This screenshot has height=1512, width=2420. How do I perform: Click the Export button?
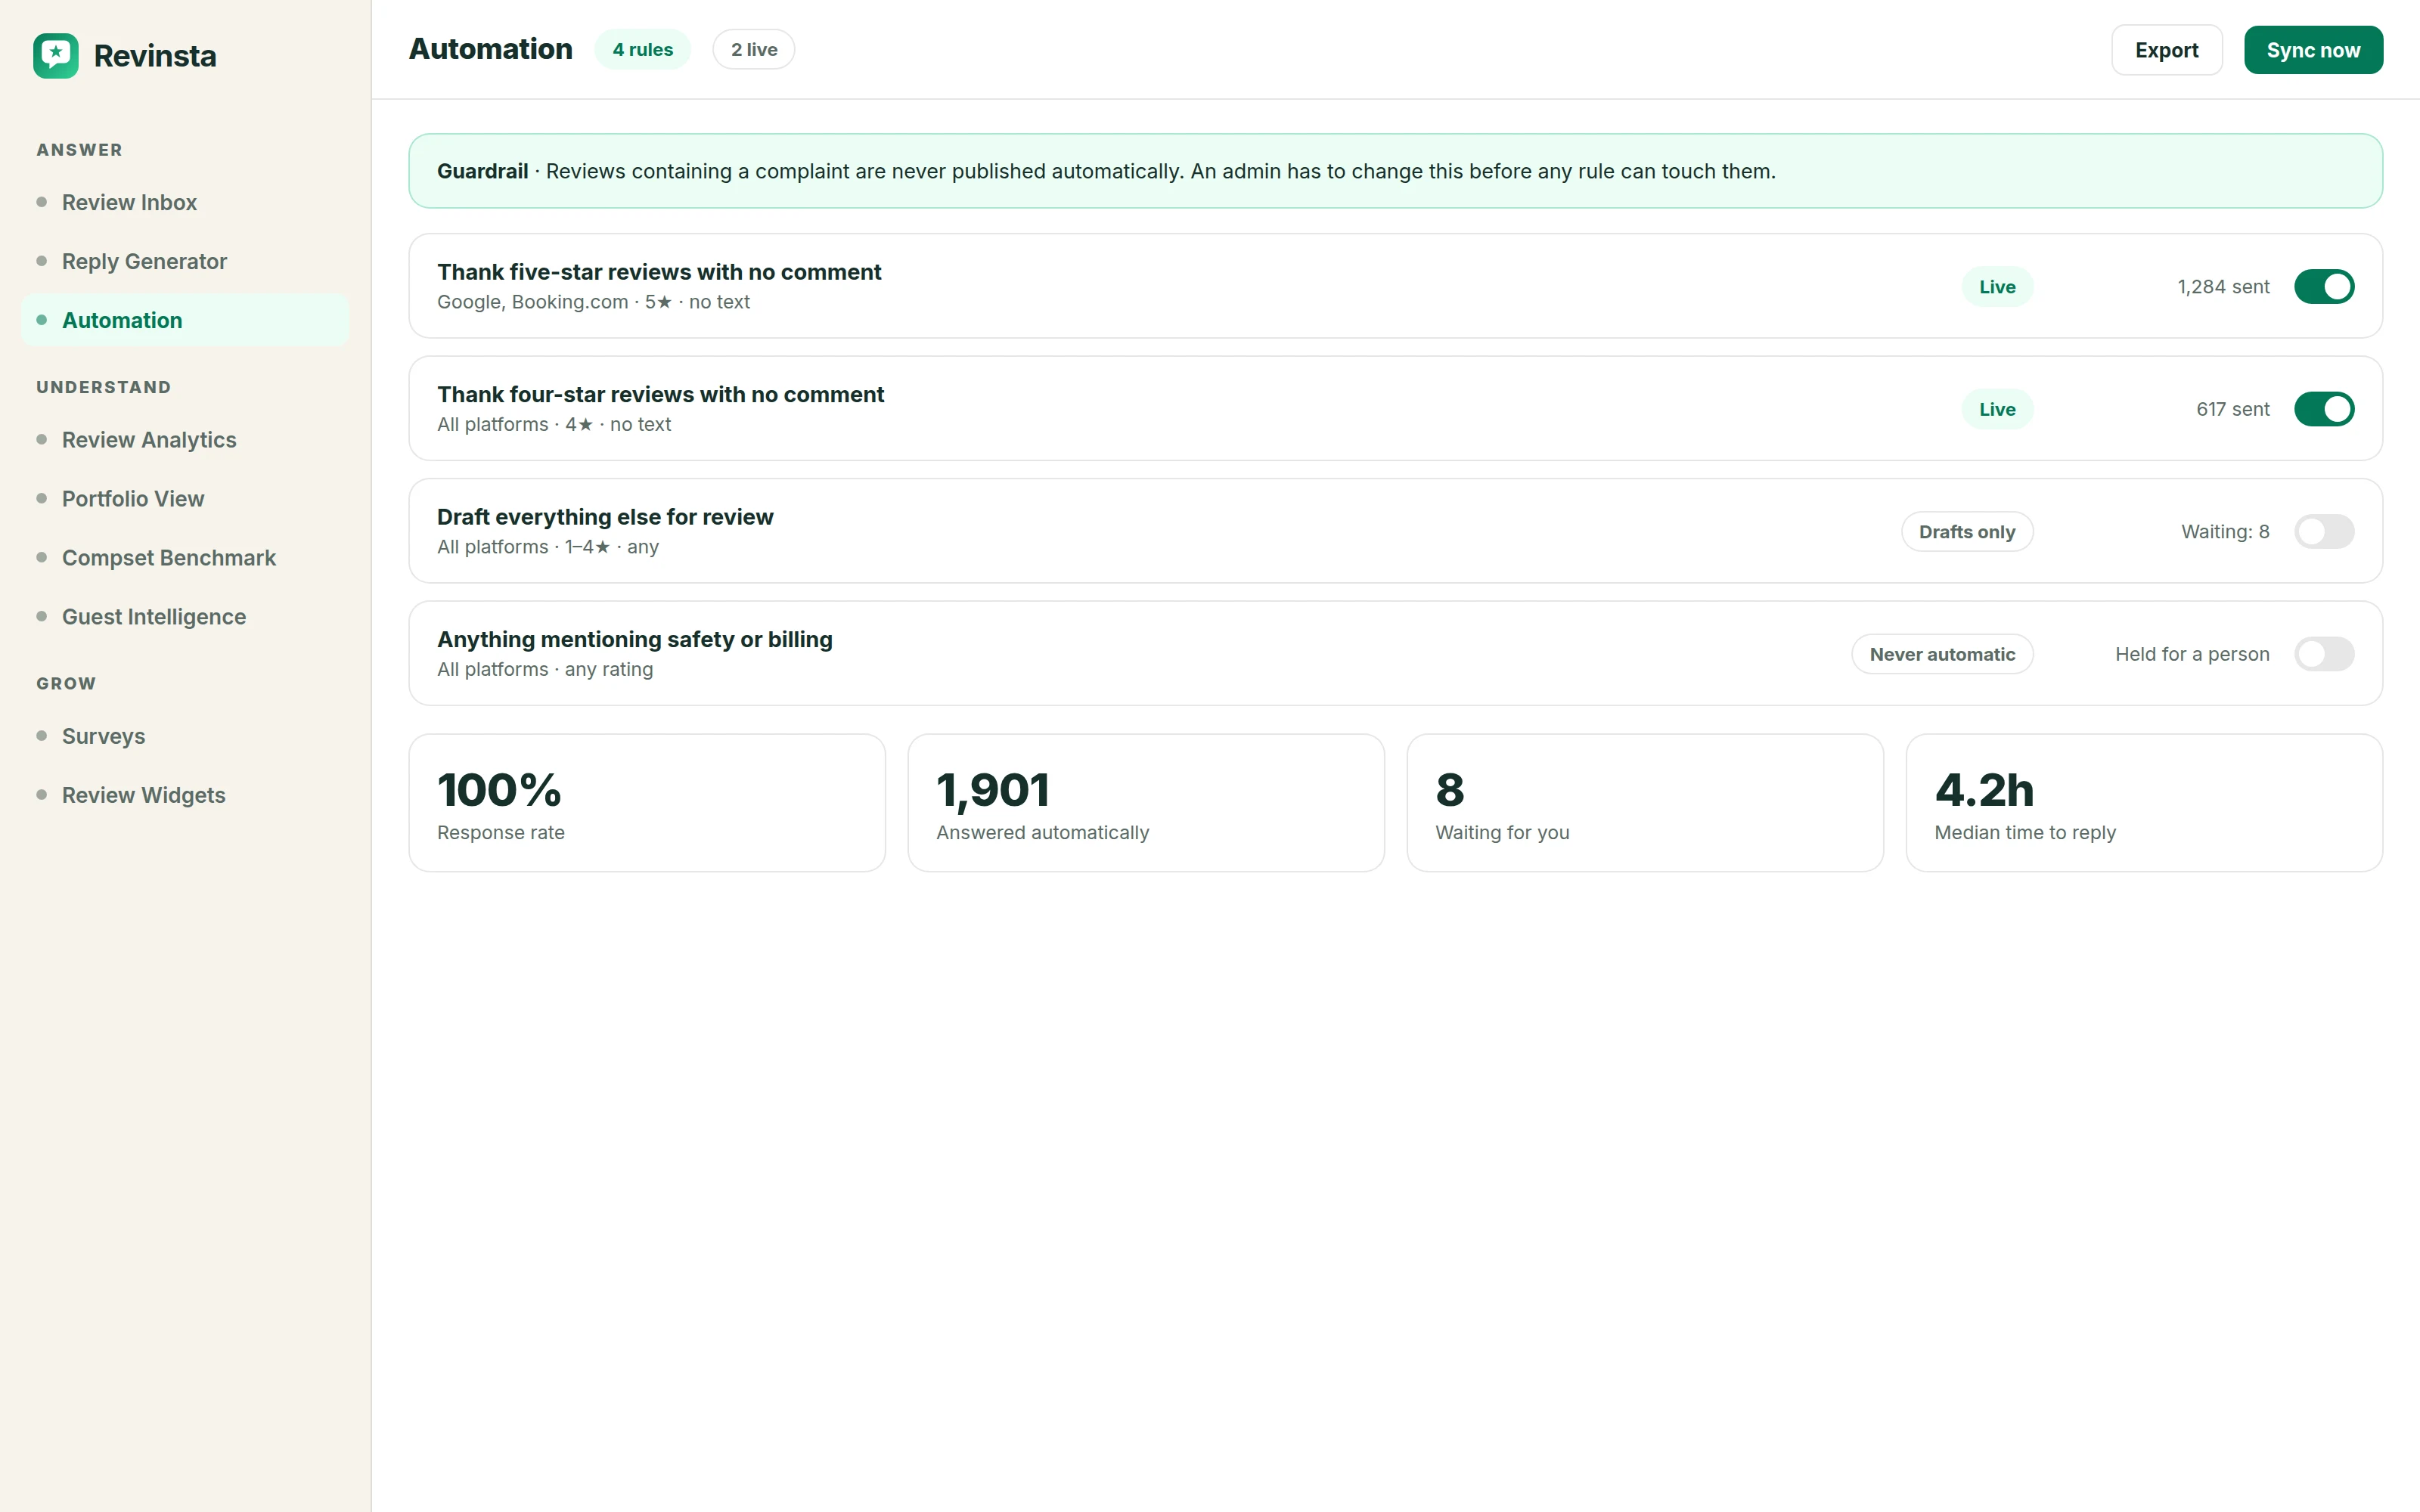coord(2166,50)
